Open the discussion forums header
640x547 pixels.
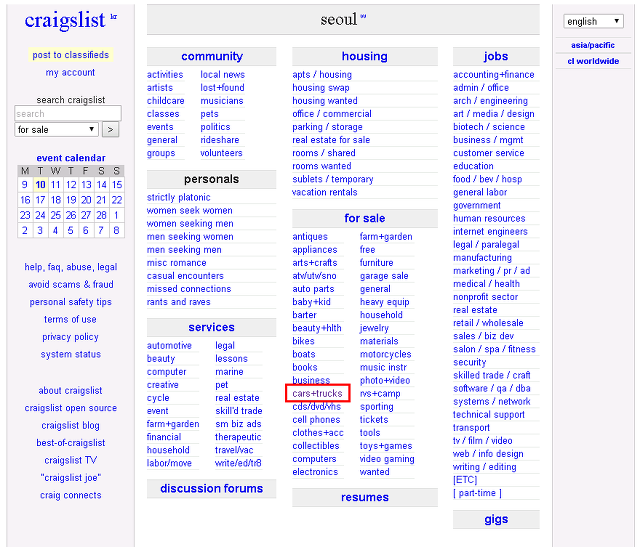coord(211,488)
